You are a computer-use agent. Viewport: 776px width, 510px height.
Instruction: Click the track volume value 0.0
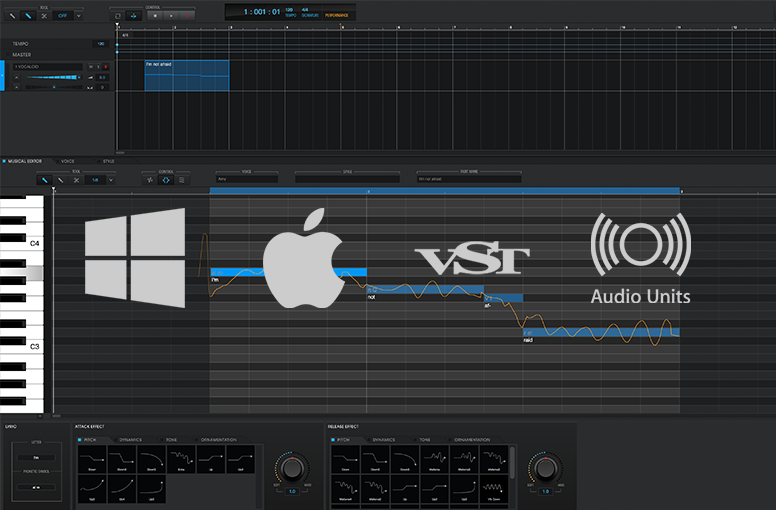coord(102,78)
